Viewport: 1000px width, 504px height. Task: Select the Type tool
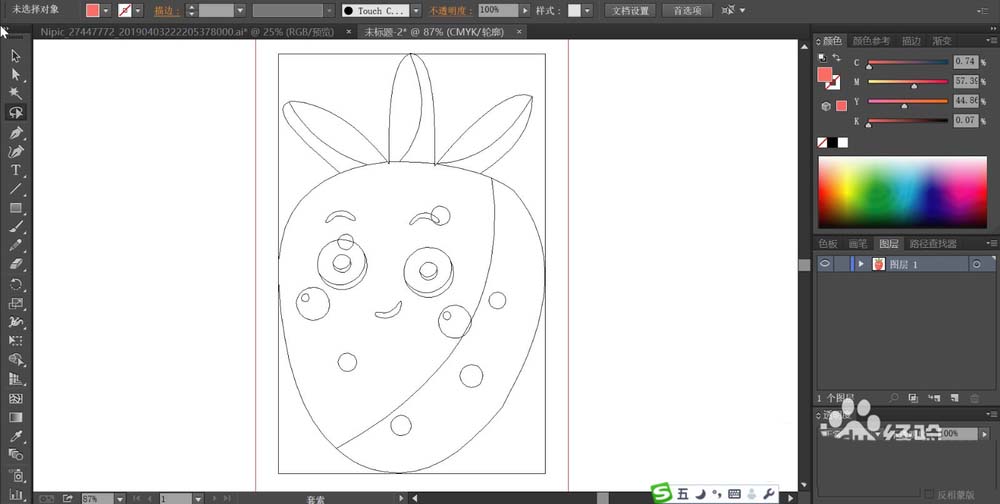pyautogui.click(x=16, y=170)
